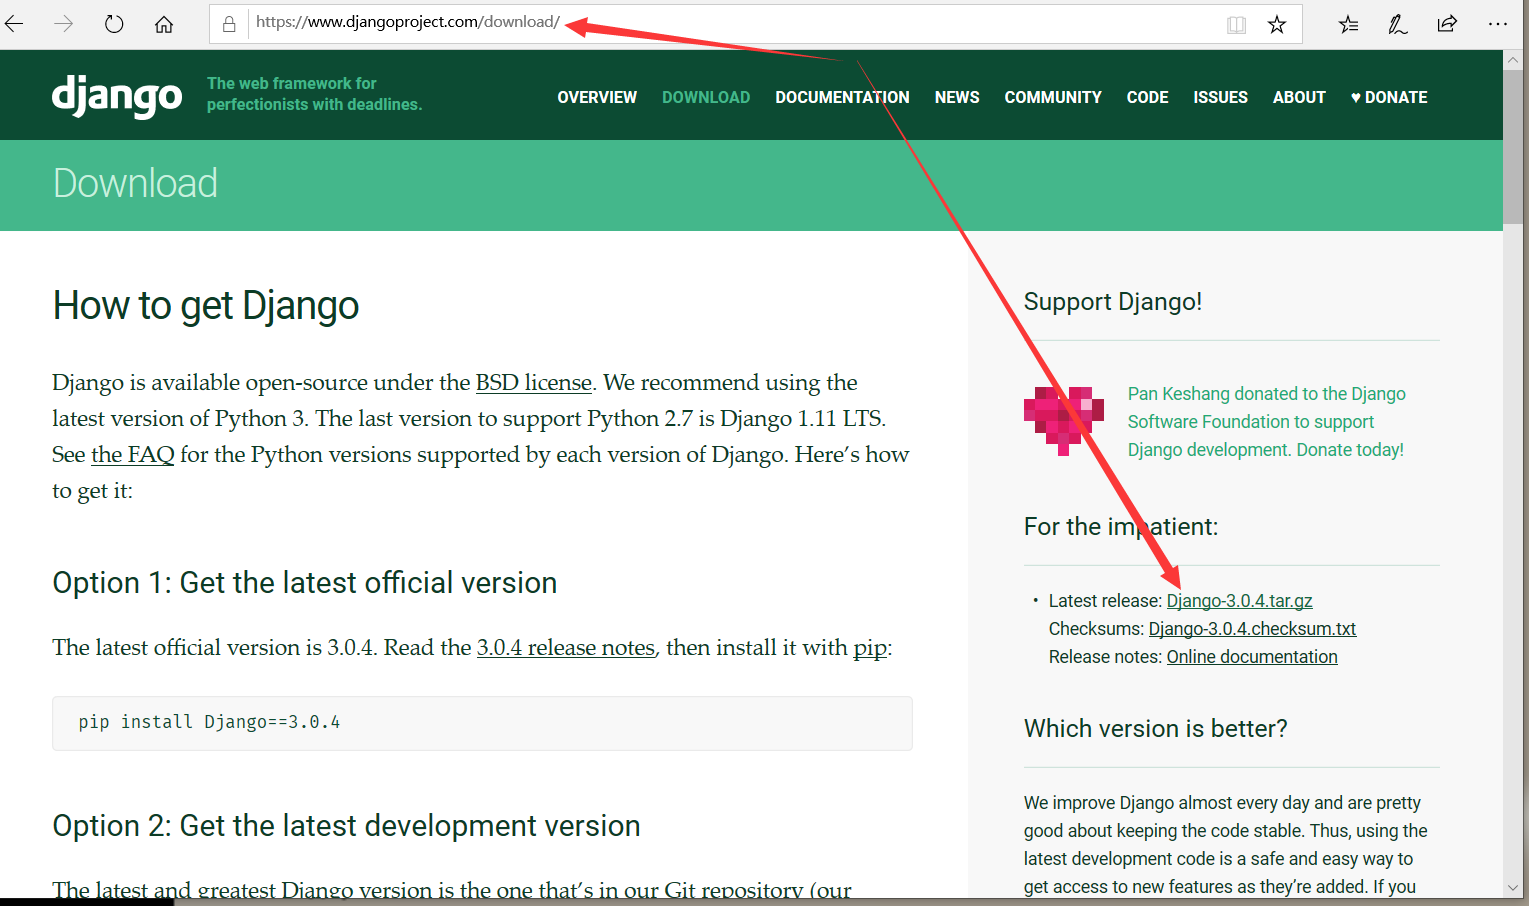
Task: Click the vertical scrollbar thumb
Action: pyautogui.click(x=1513, y=147)
